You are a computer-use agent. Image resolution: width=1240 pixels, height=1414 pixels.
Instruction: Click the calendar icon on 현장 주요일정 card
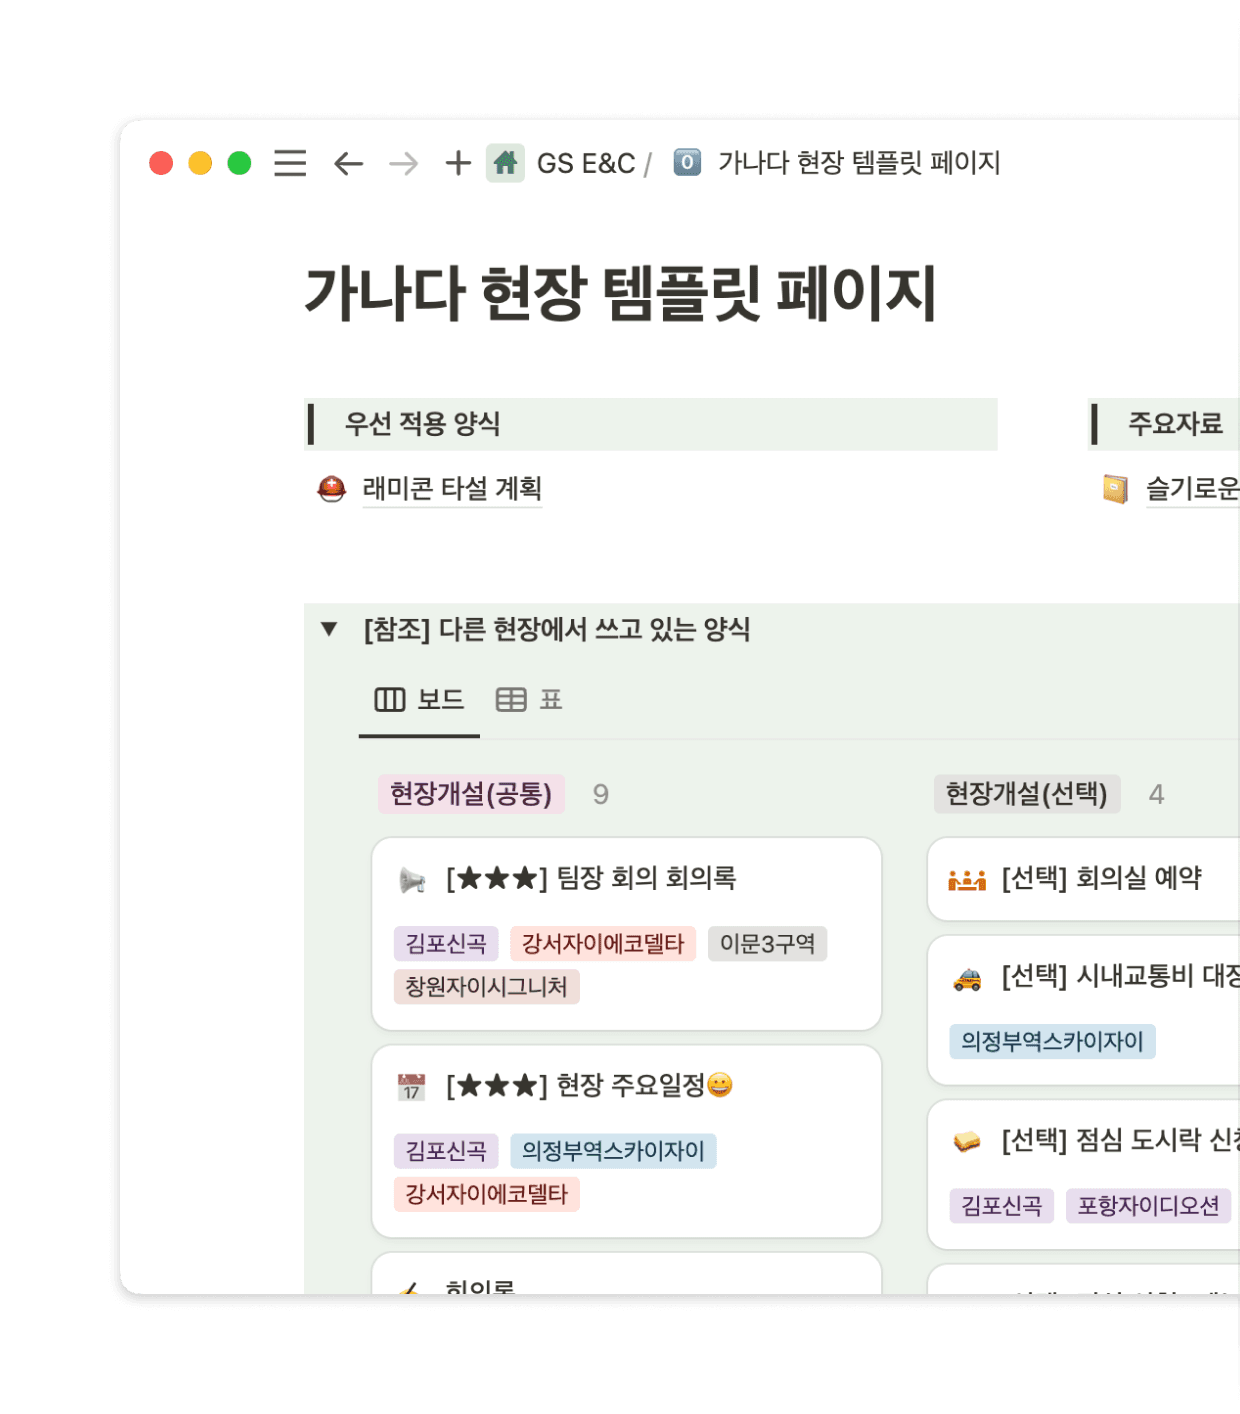413,1086
